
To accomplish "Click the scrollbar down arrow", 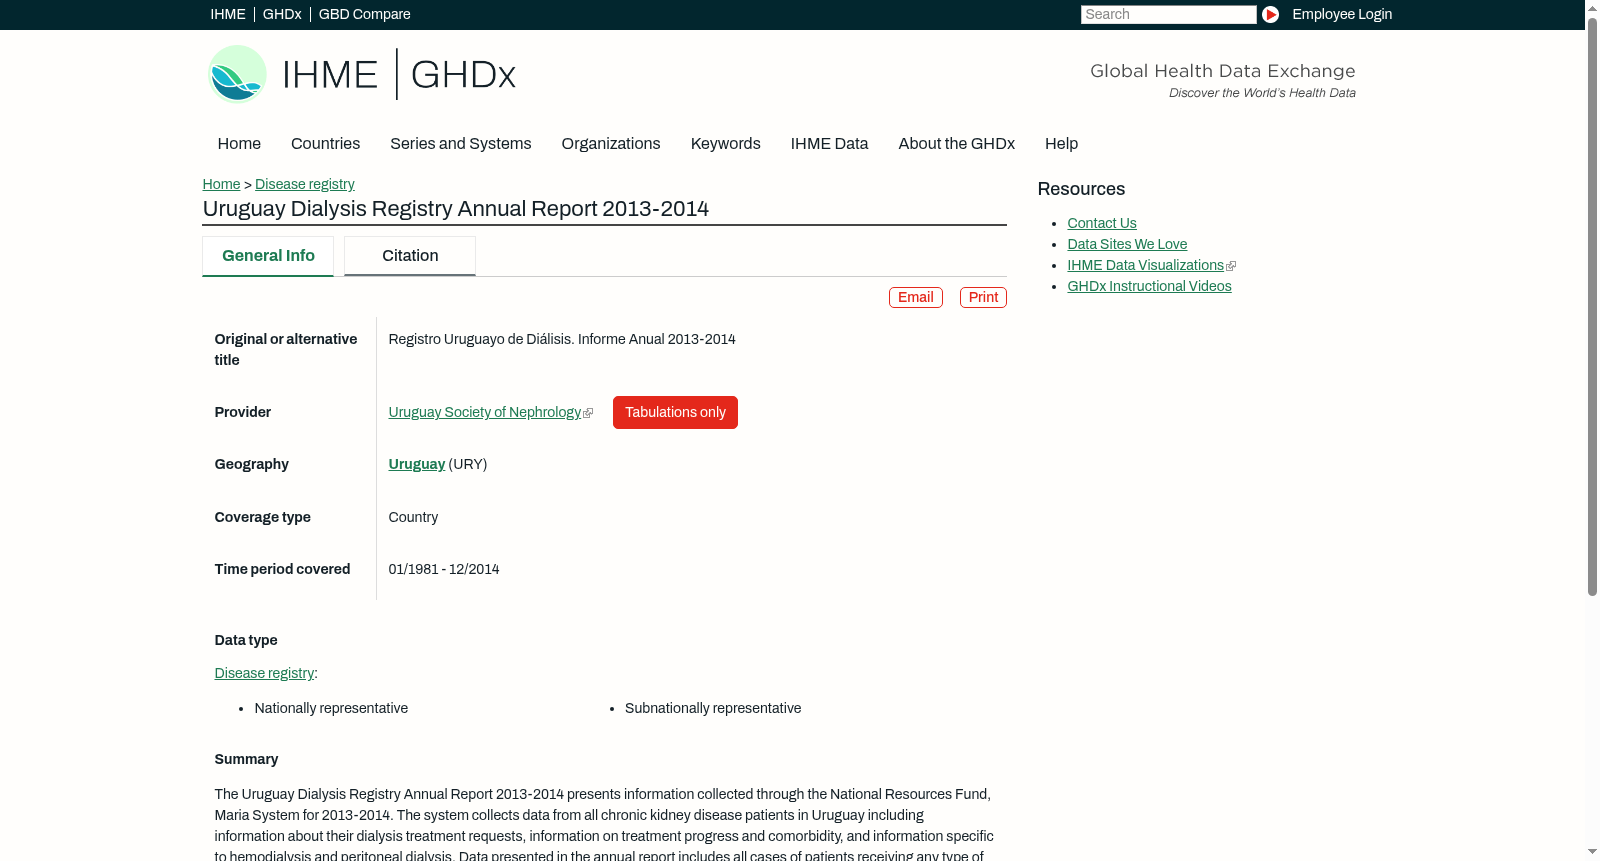I will tap(1592, 853).
